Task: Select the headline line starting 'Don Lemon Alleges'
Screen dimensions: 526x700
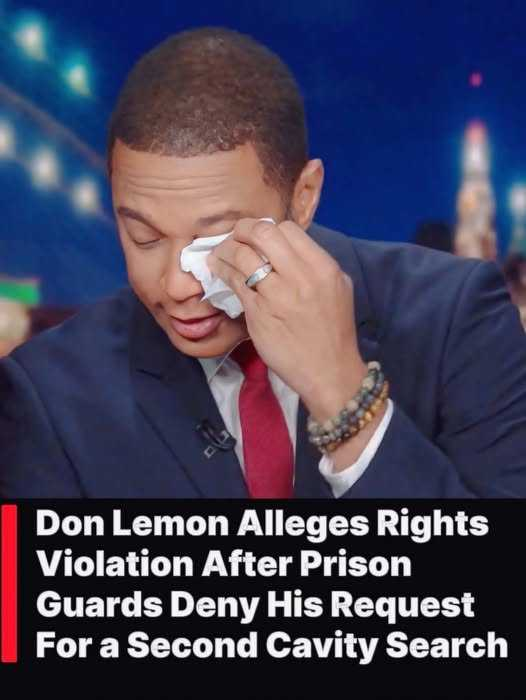Action: (x=262, y=523)
